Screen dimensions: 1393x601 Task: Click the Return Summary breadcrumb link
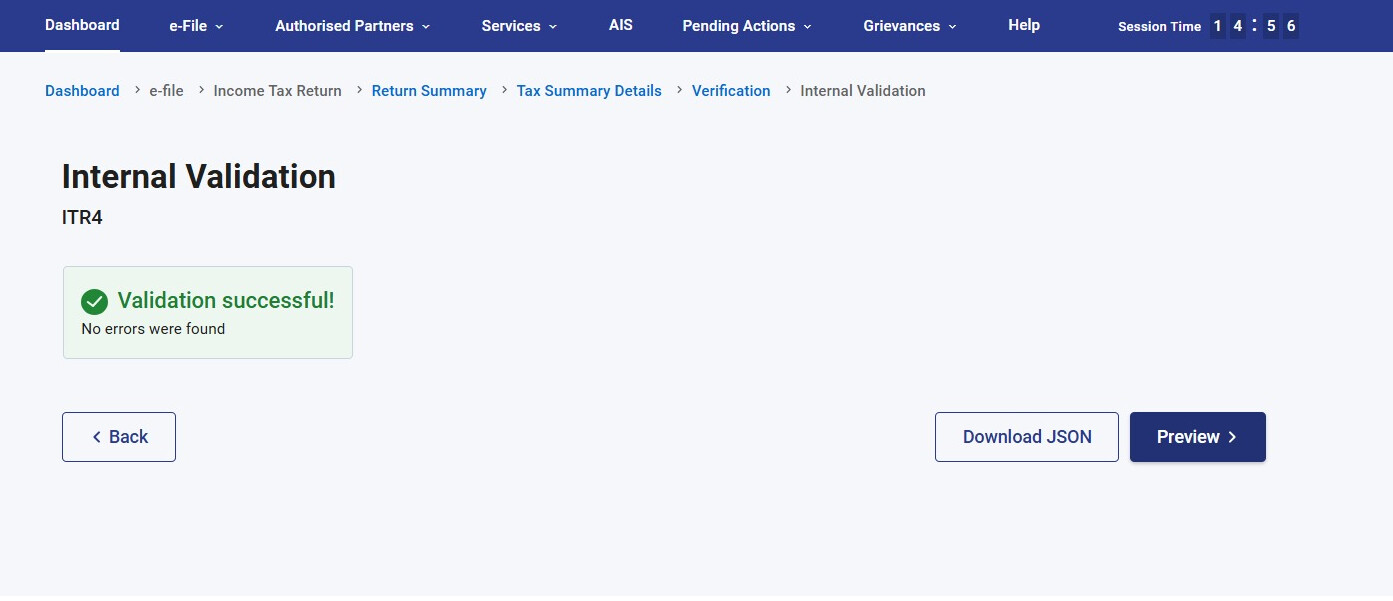coord(429,91)
